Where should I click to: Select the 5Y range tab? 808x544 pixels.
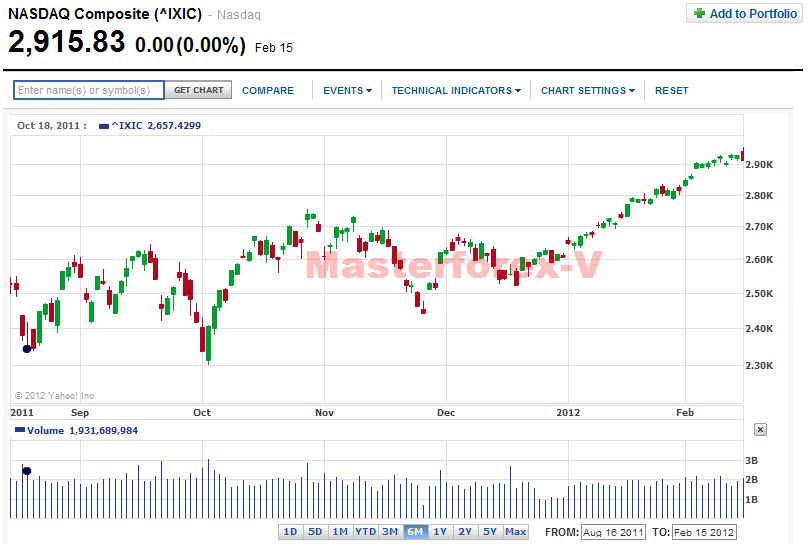(x=490, y=532)
